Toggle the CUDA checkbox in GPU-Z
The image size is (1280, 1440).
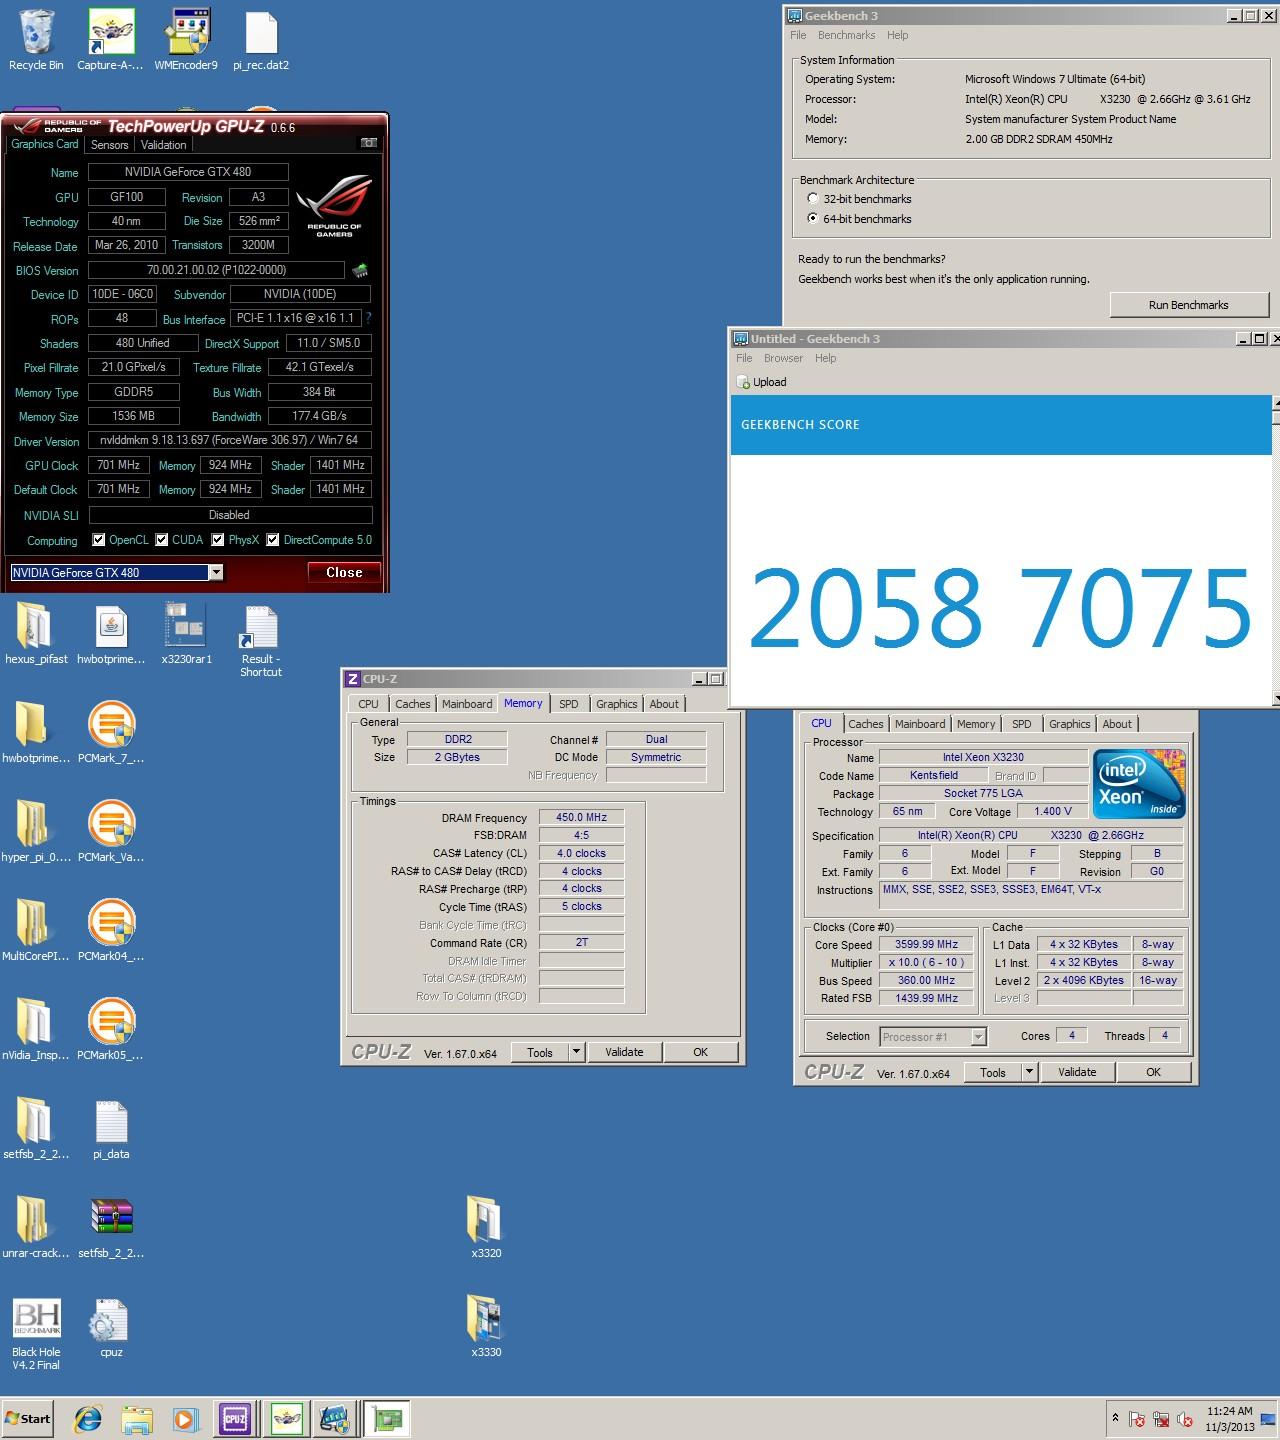[162, 540]
